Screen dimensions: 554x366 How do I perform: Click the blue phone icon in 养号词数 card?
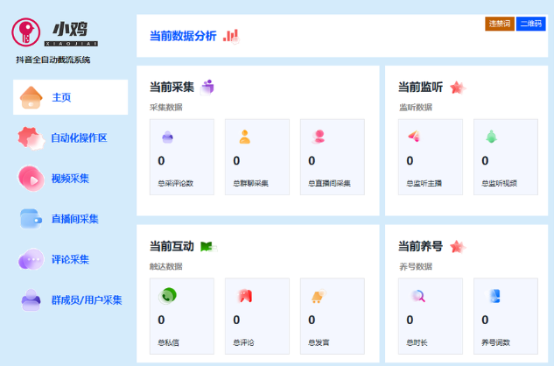coord(495,296)
